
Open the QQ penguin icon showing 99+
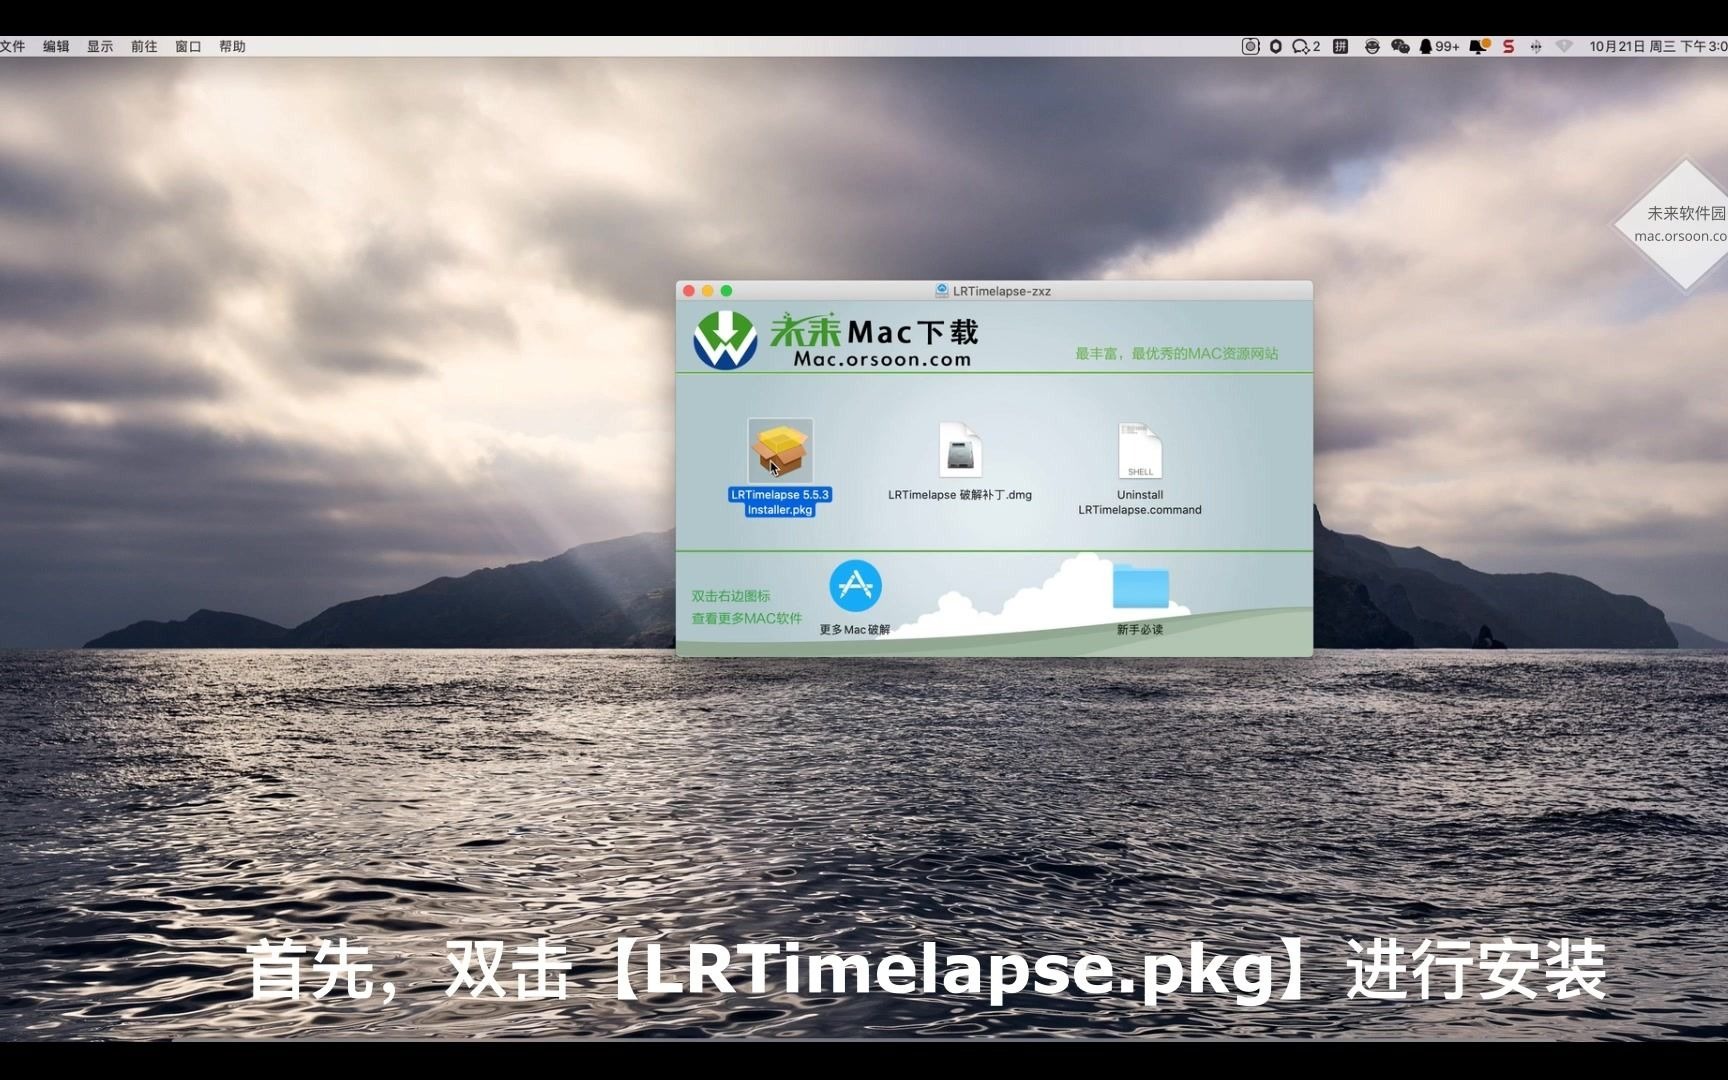pos(1439,46)
